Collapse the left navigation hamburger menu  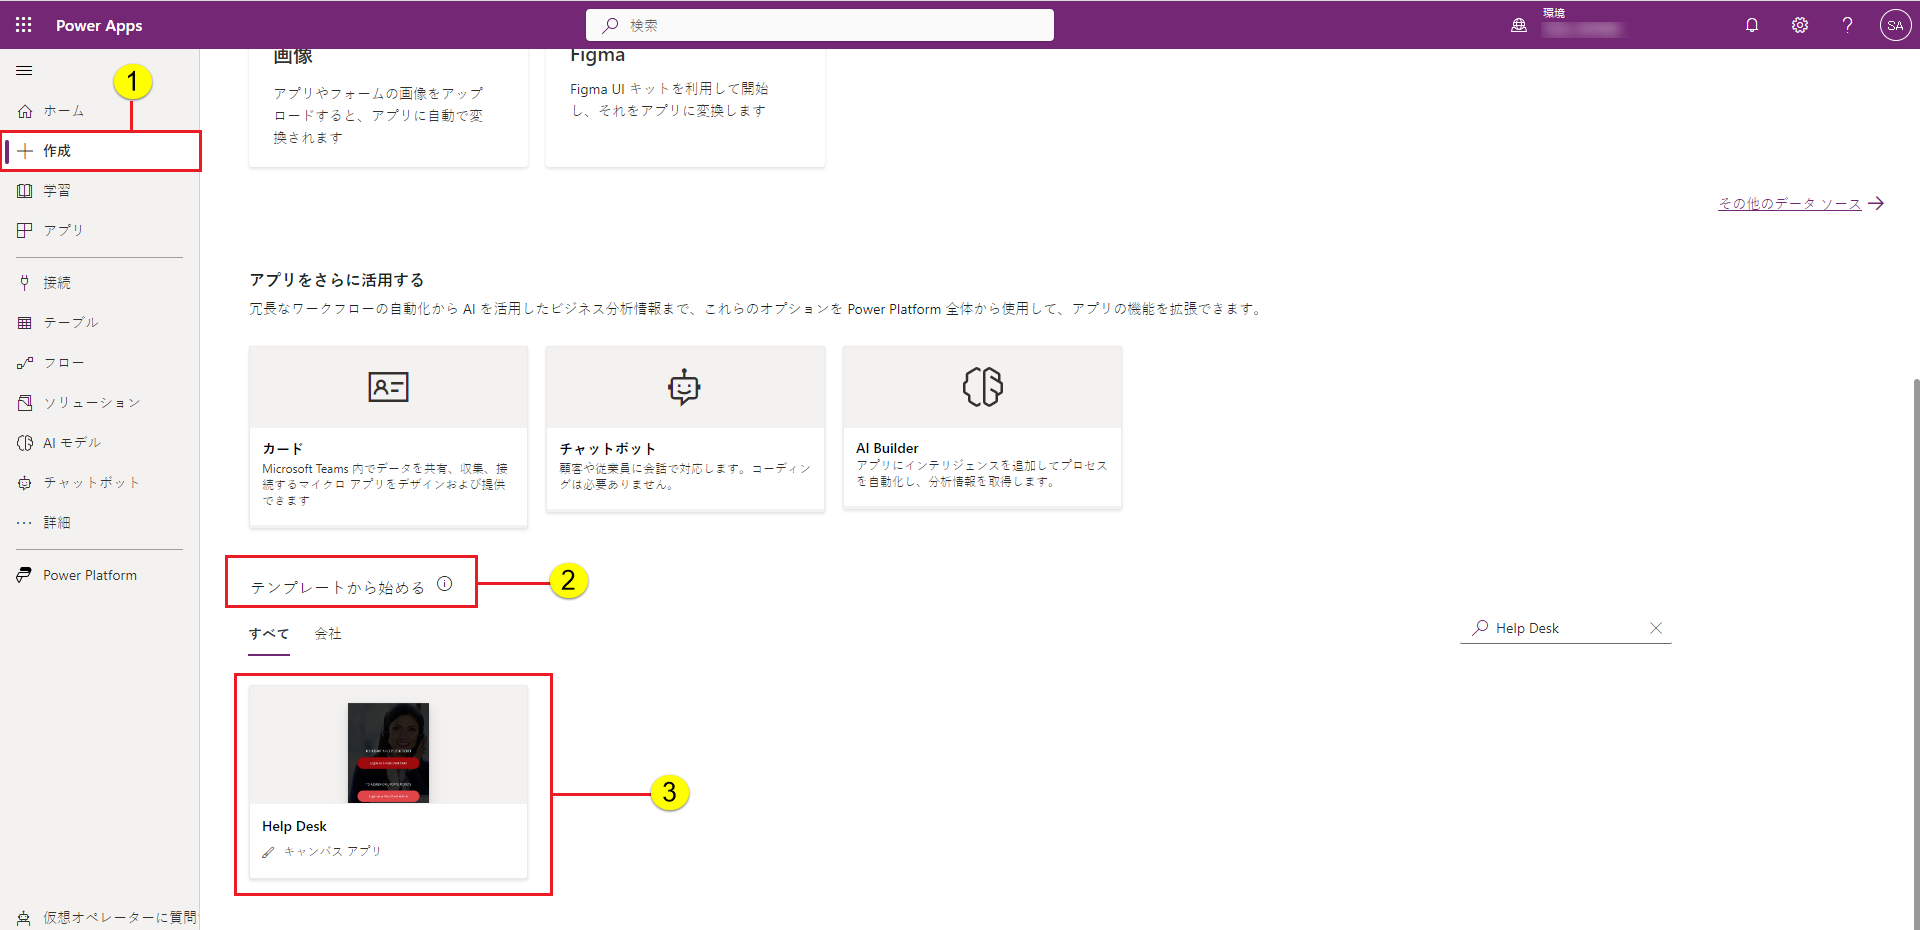tap(24, 71)
